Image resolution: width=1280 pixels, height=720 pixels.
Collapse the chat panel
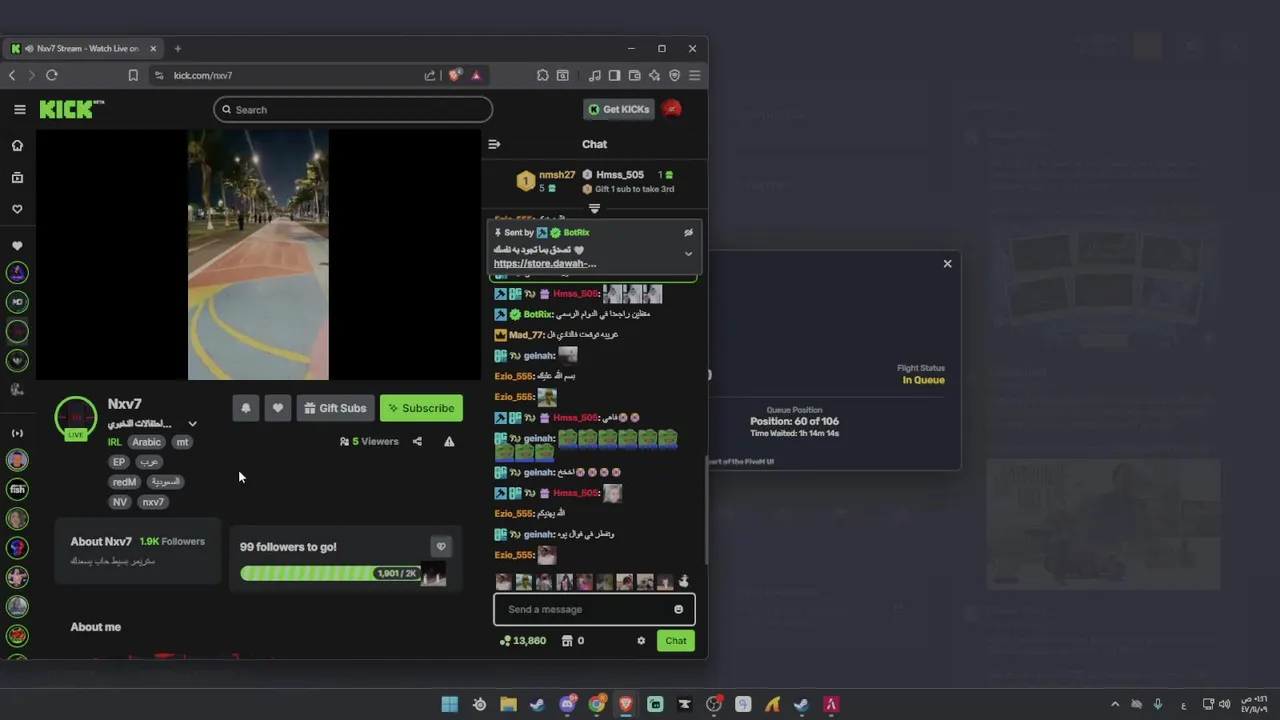[x=494, y=144]
